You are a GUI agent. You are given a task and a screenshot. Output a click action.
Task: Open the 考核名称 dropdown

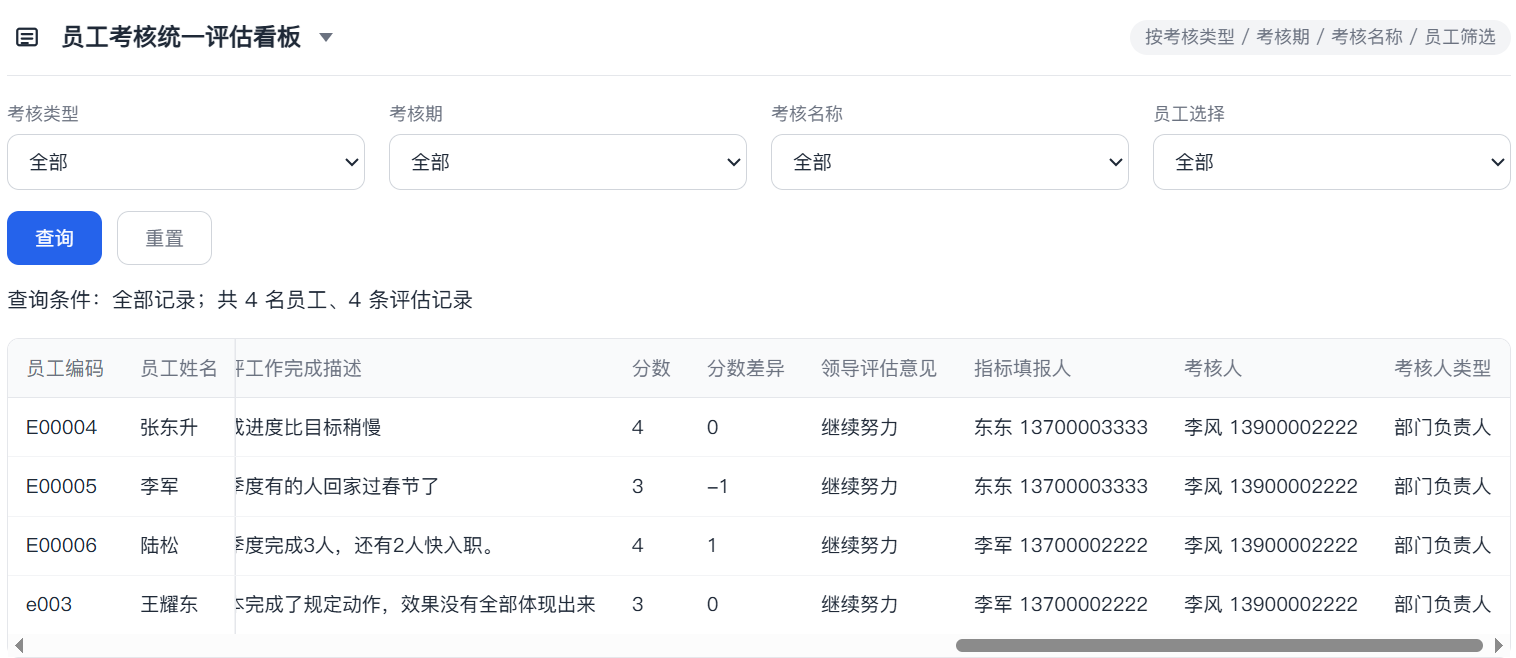point(950,162)
